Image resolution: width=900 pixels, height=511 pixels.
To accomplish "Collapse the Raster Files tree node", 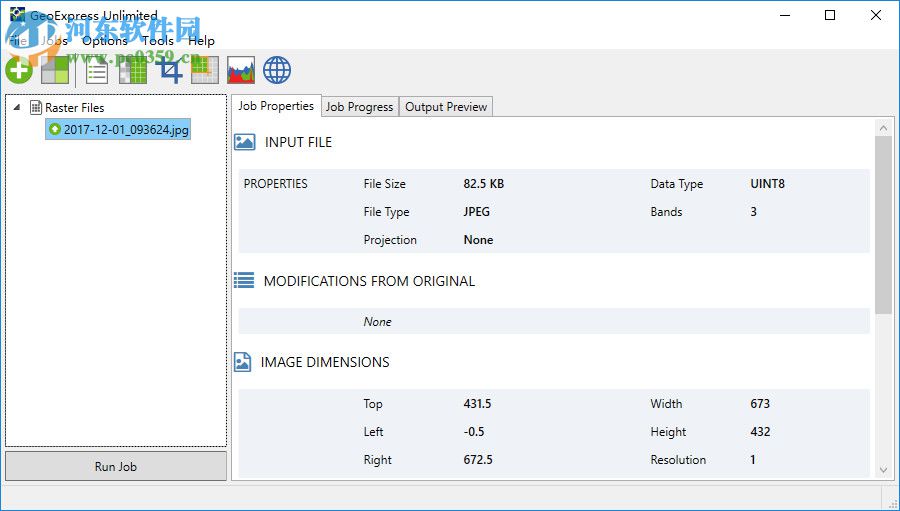I will click(17, 107).
